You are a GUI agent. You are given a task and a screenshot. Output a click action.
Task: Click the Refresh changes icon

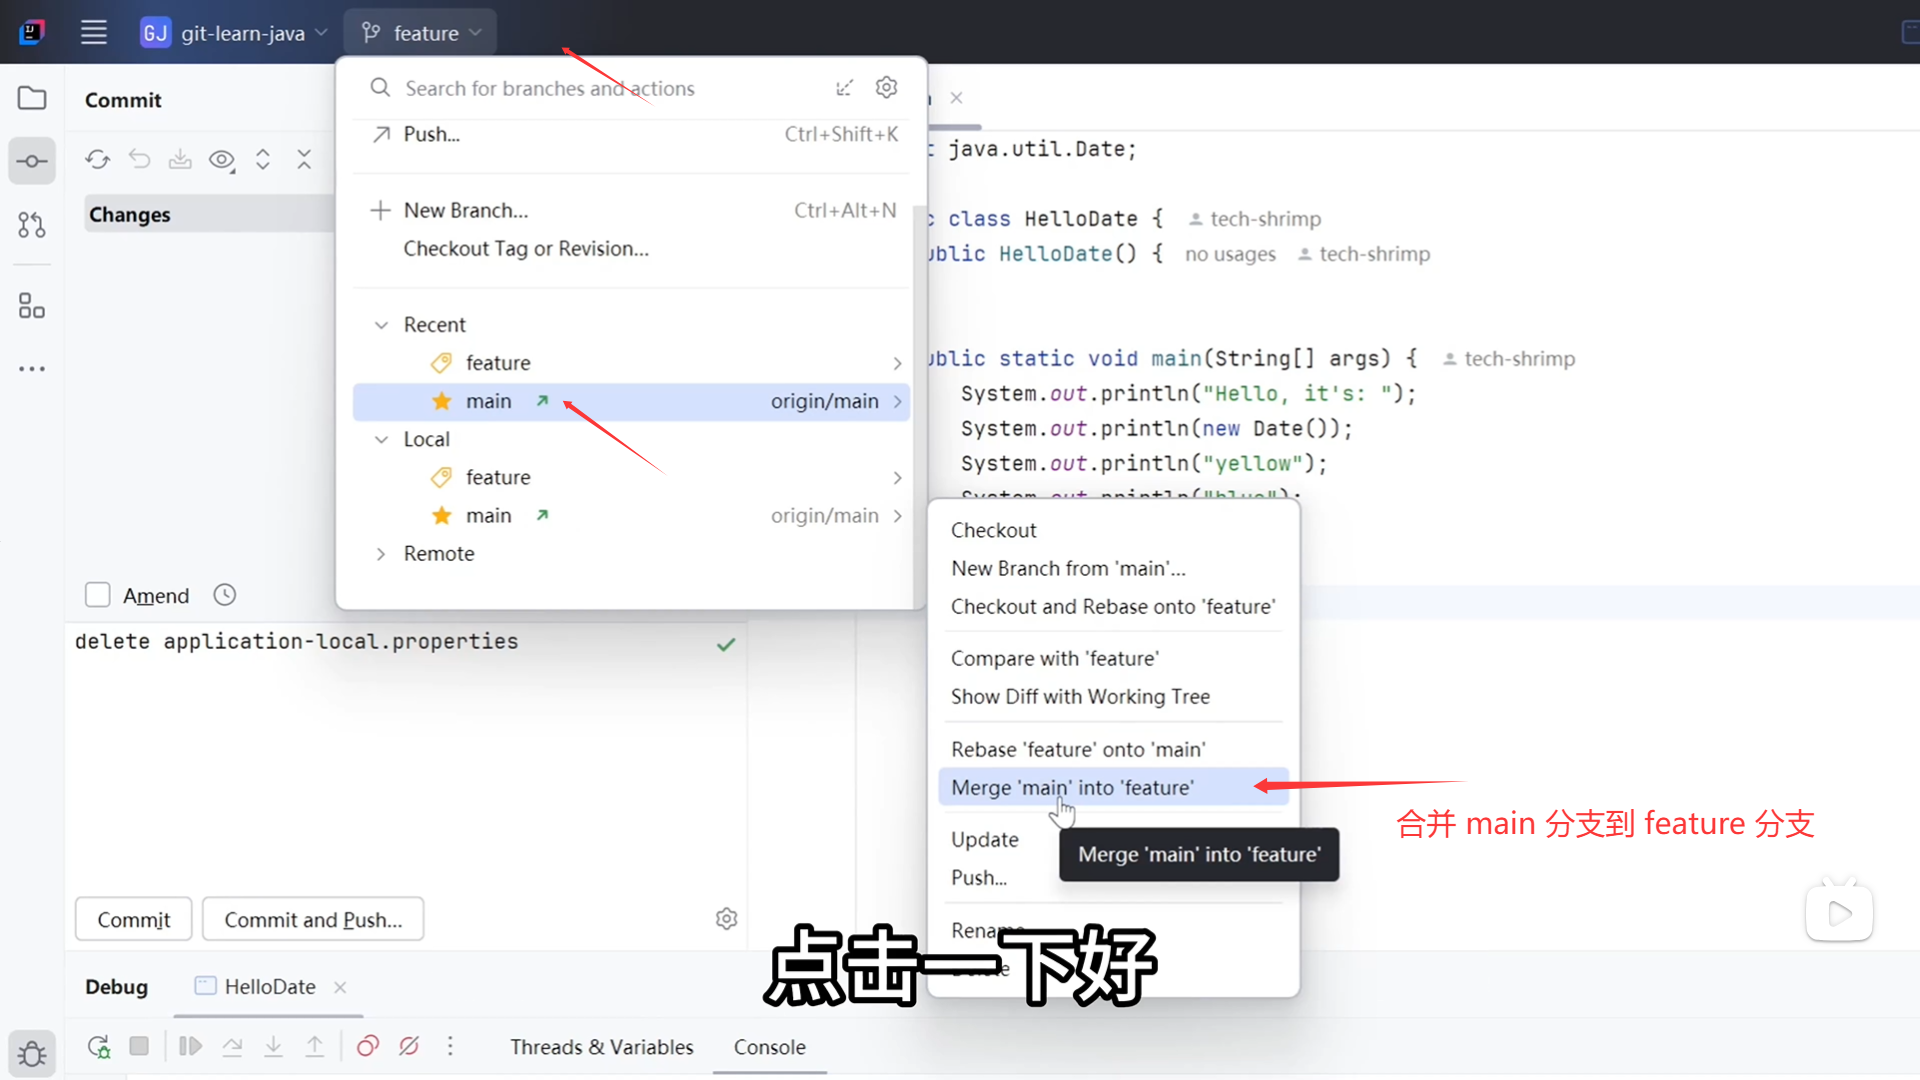97,159
